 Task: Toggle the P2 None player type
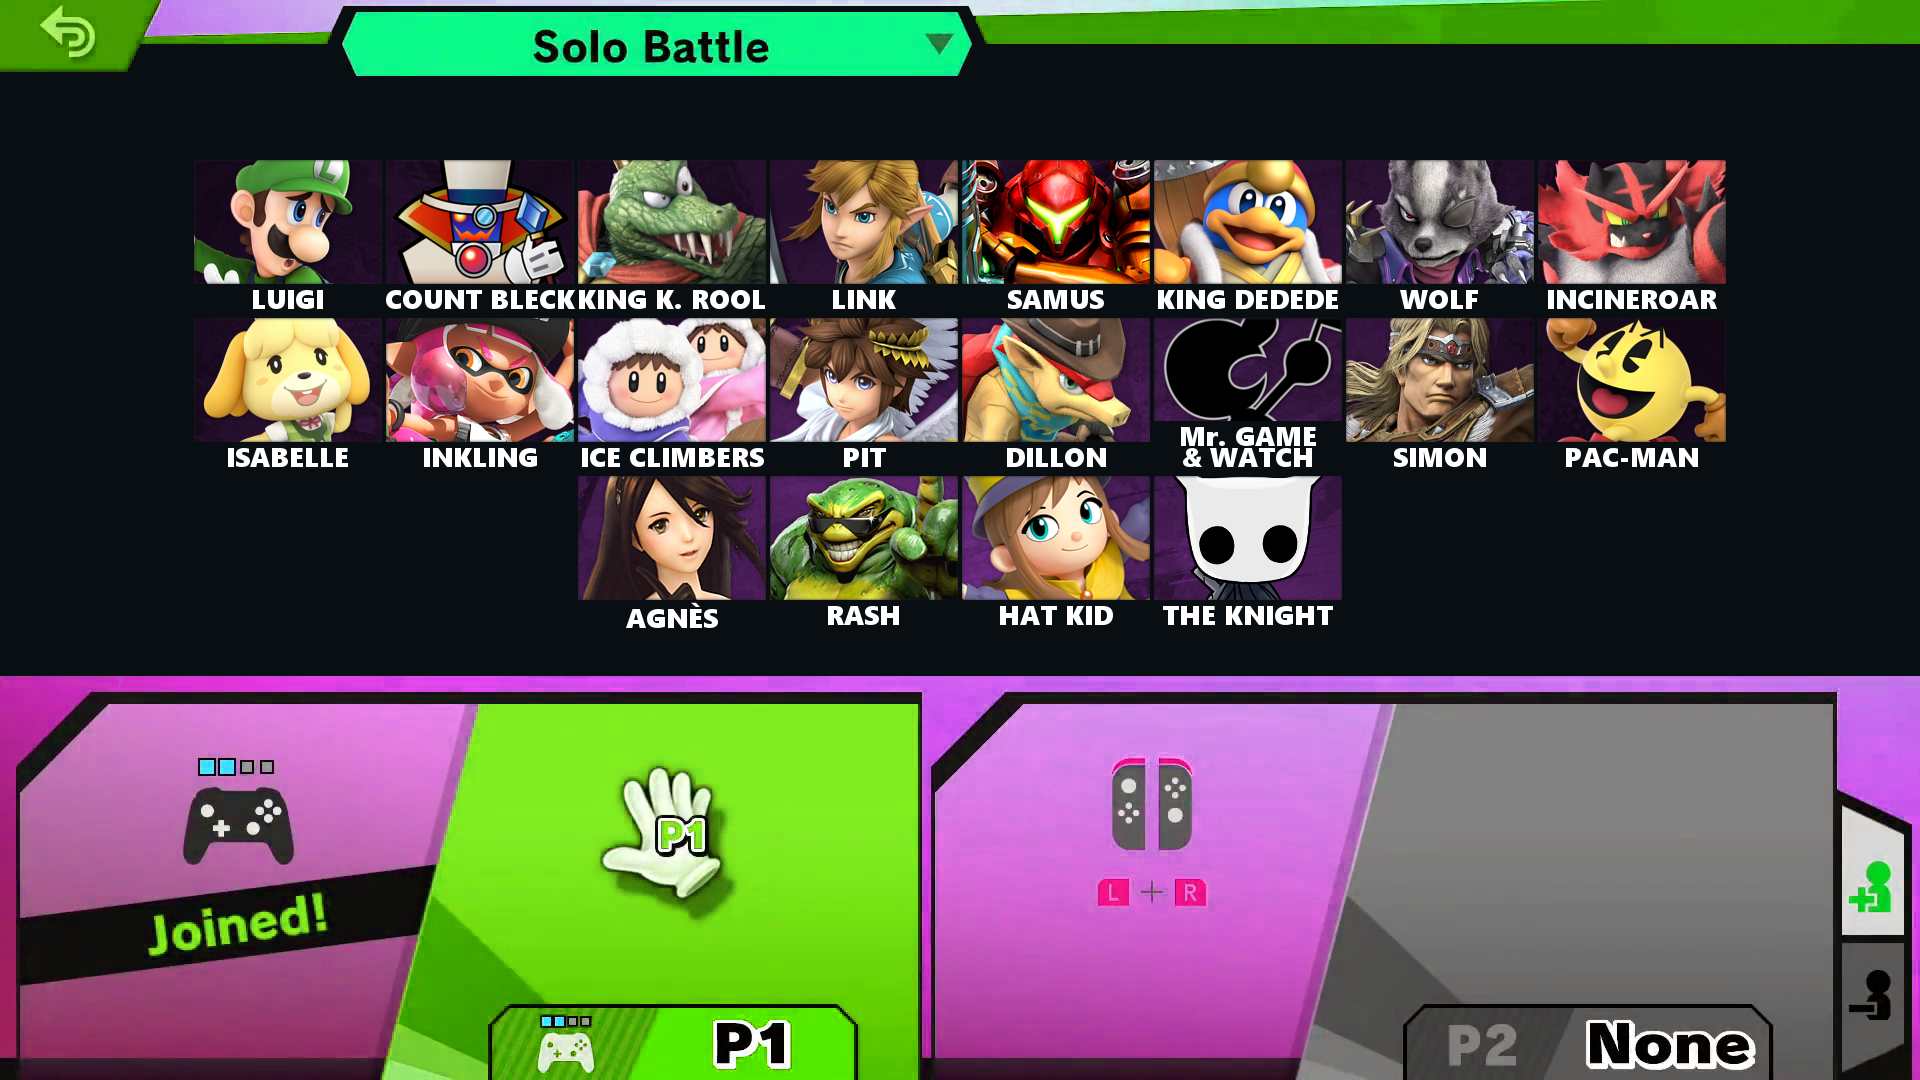[1588, 1043]
